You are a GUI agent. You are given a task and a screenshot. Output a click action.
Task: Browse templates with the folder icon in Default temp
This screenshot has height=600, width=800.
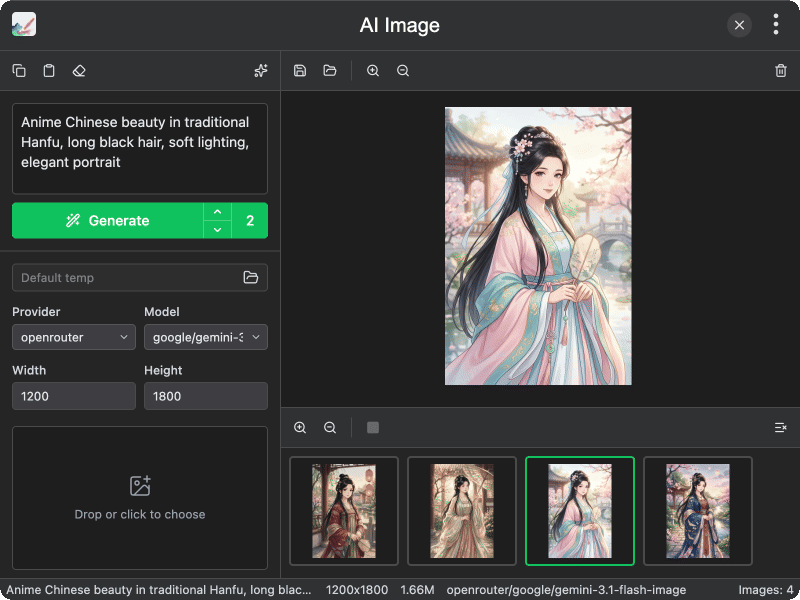pos(251,278)
